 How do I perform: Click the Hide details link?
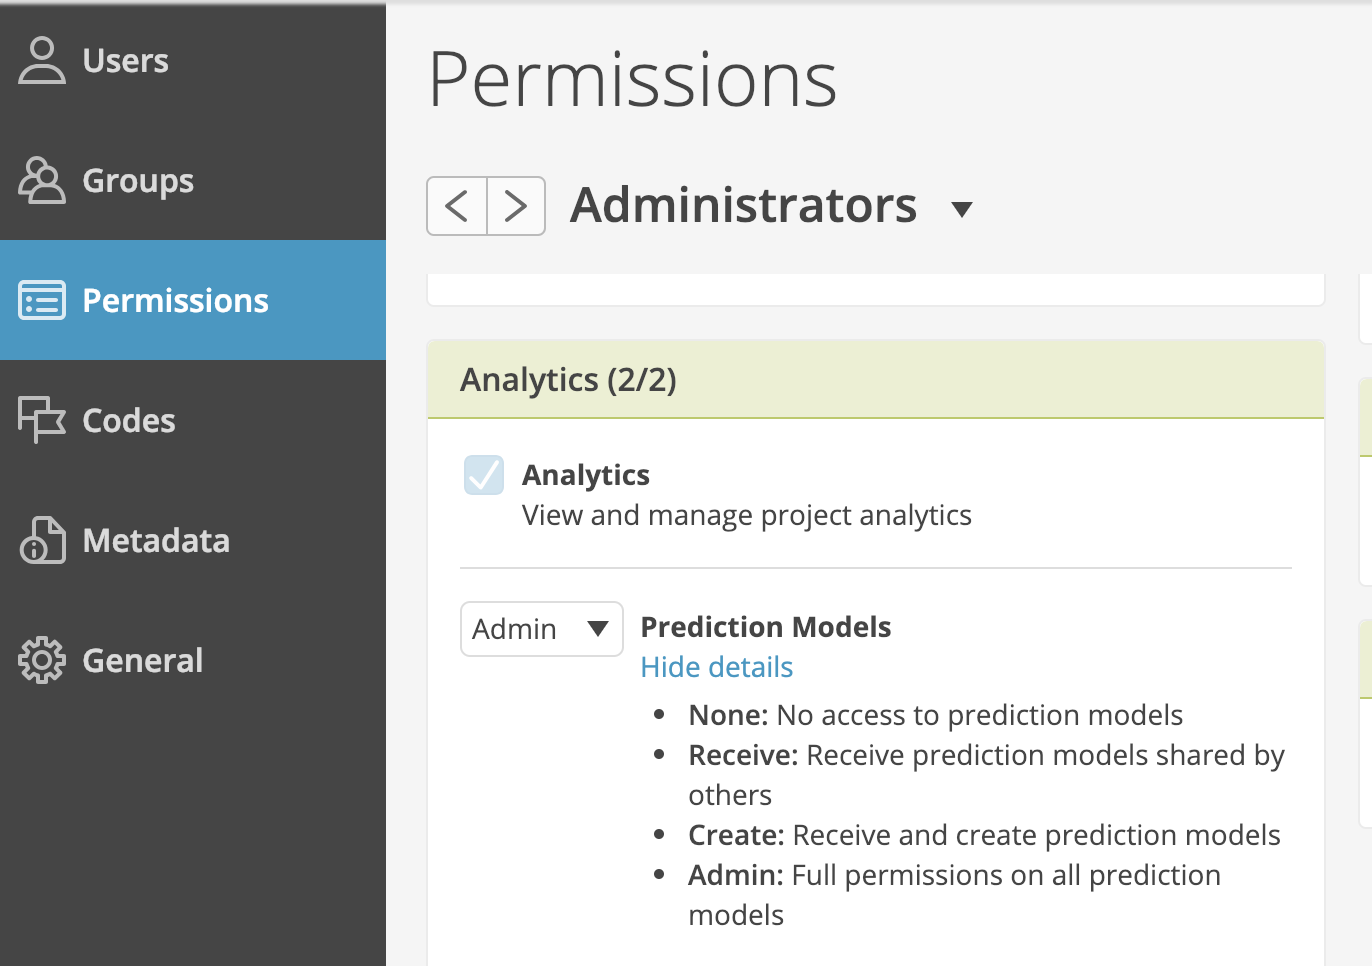(717, 667)
